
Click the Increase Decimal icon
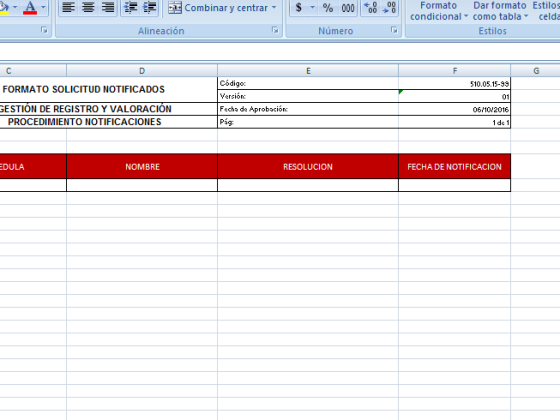point(371,8)
